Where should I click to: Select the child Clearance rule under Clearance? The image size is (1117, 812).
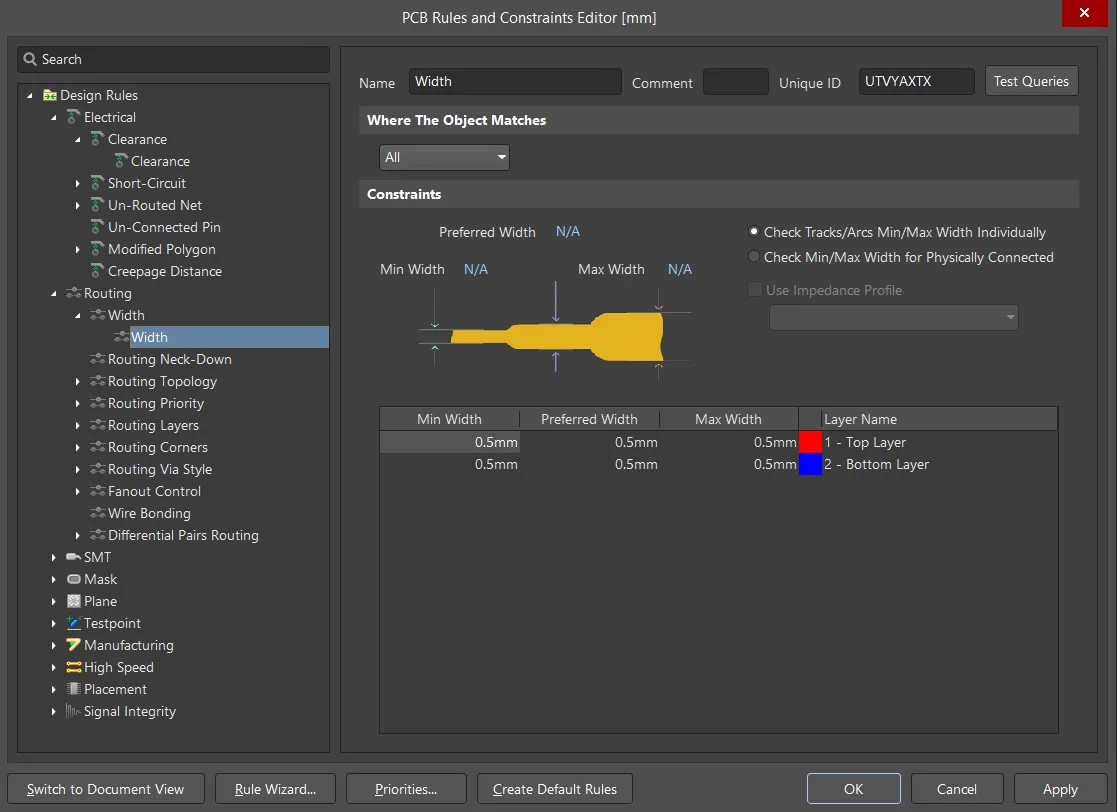[x=160, y=161]
